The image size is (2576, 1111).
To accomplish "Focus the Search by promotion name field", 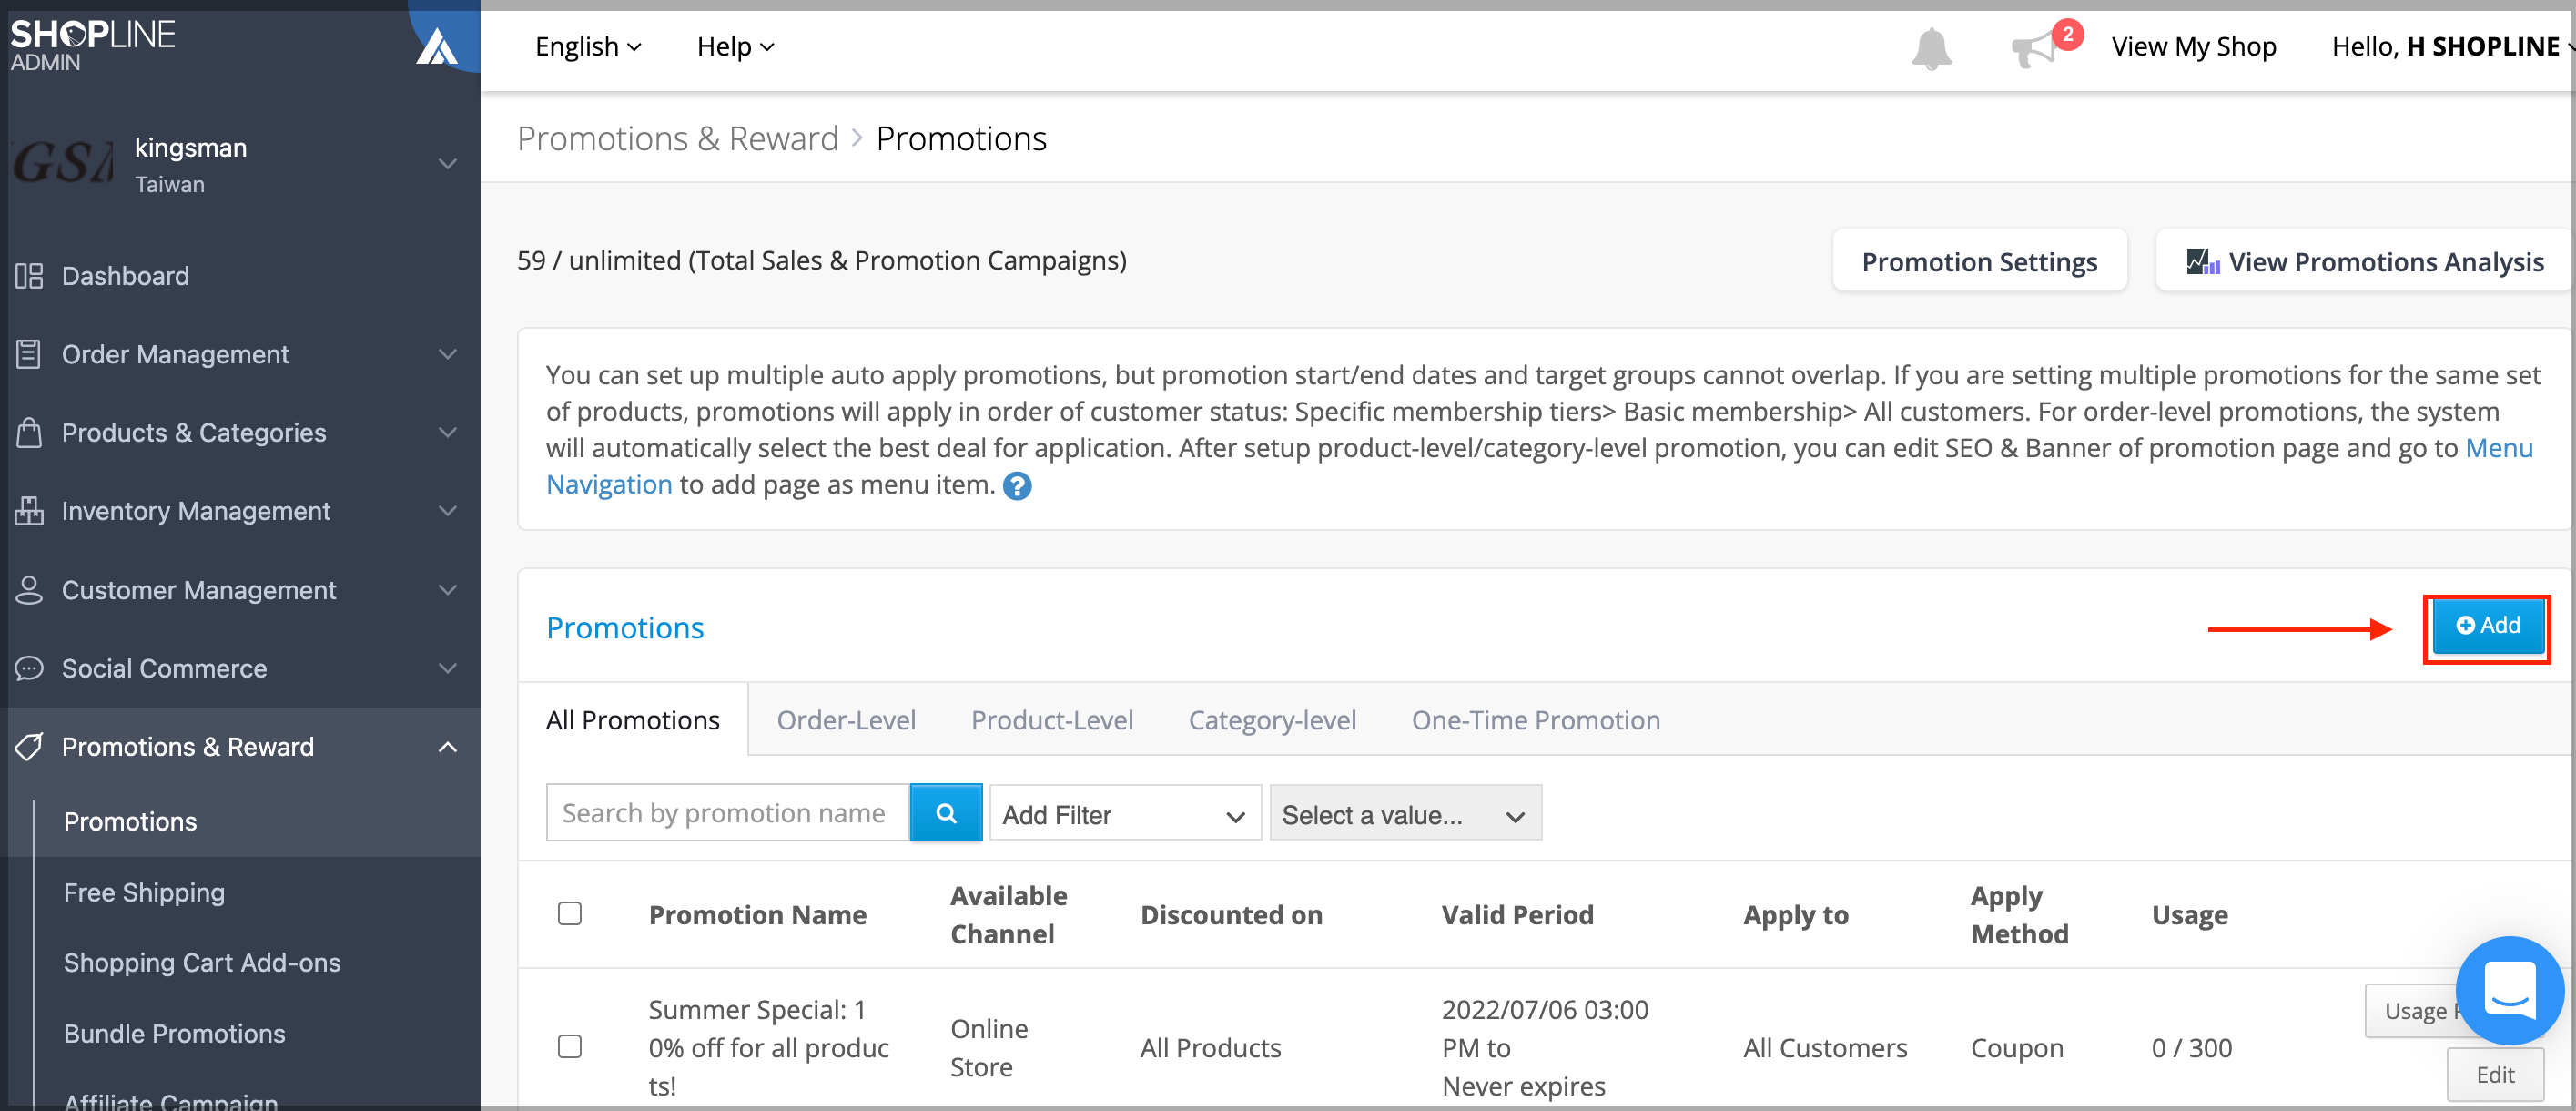I will [727, 813].
